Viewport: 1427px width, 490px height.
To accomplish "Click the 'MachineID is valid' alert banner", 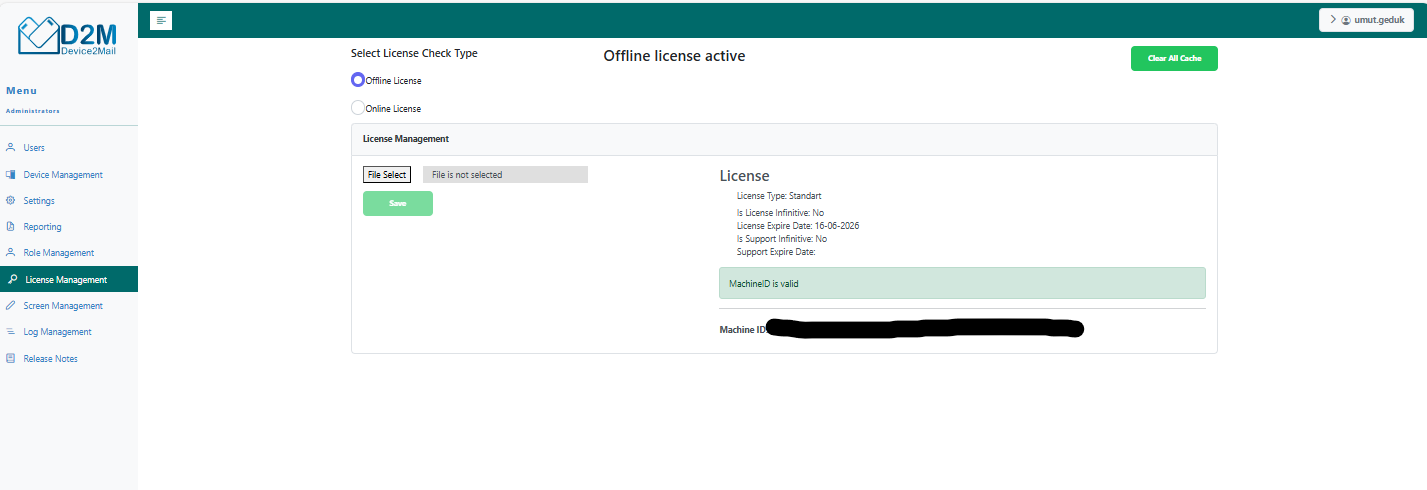I will [x=961, y=283].
